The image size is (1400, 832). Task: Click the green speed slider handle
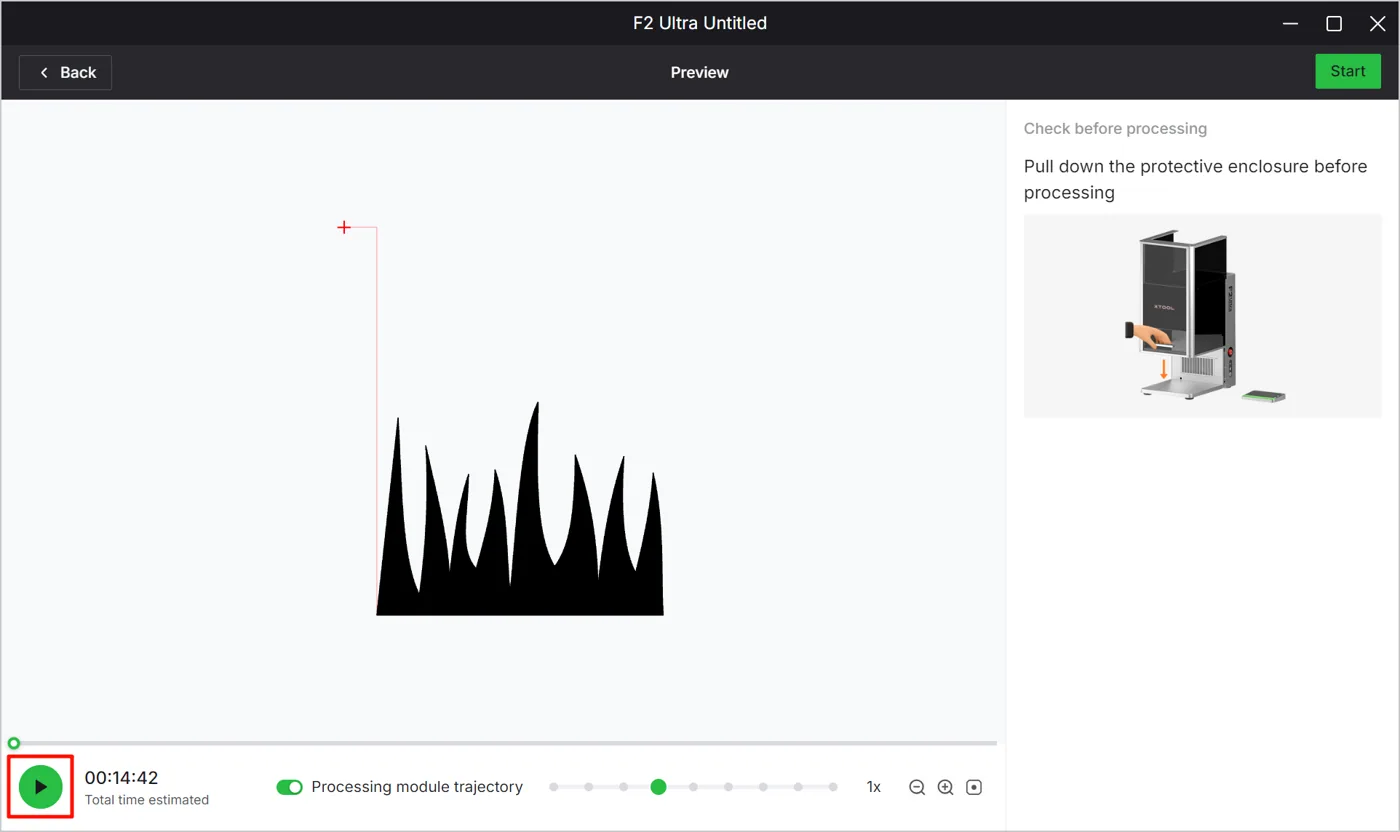click(x=658, y=787)
